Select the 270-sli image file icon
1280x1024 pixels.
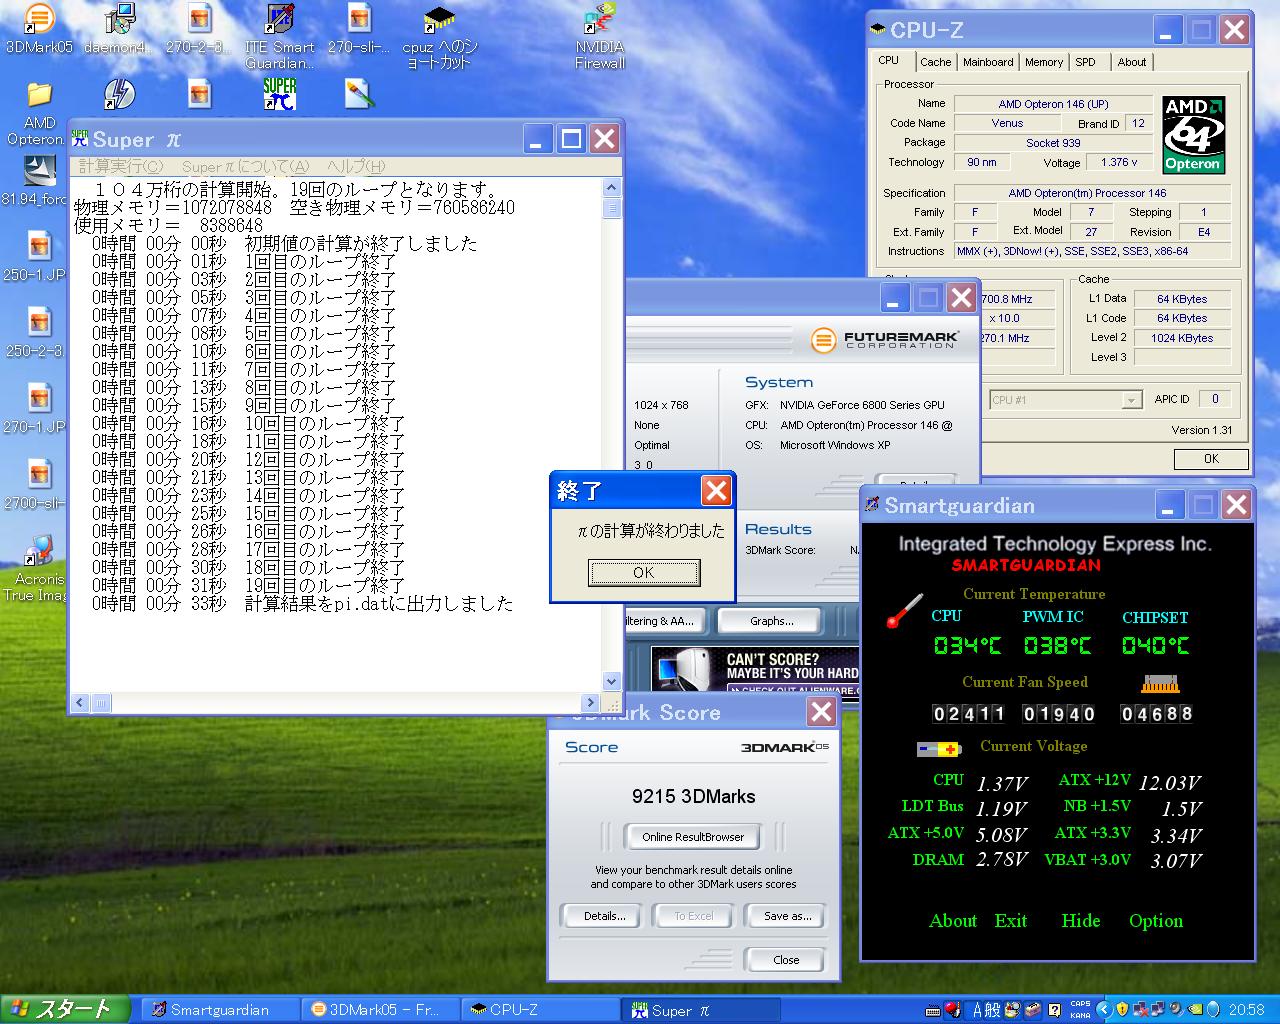click(359, 18)
